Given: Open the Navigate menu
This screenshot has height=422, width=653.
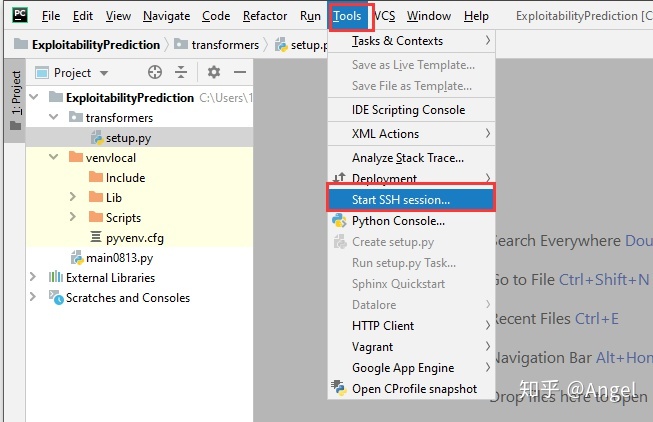Looking at the screenshot, I should [x=167, y=16].
